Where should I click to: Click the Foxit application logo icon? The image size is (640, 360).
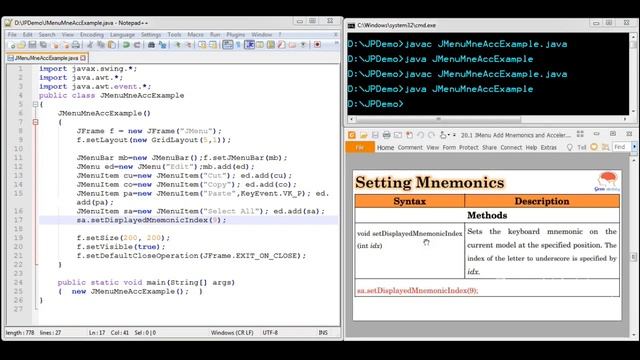[x=351, y=135]
